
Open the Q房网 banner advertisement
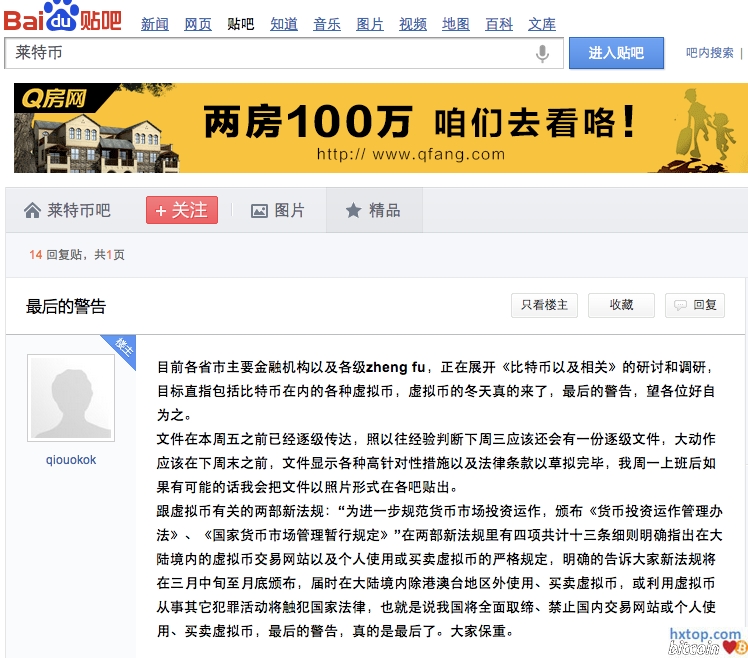click(380, 128)
